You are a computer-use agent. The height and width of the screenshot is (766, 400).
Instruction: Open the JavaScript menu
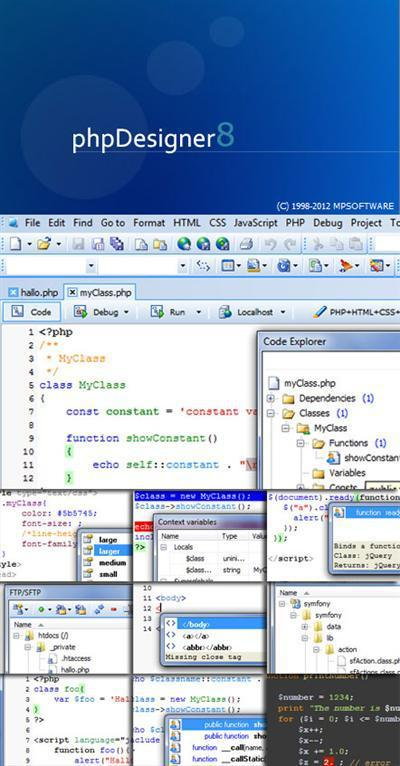tap(255, 223)
